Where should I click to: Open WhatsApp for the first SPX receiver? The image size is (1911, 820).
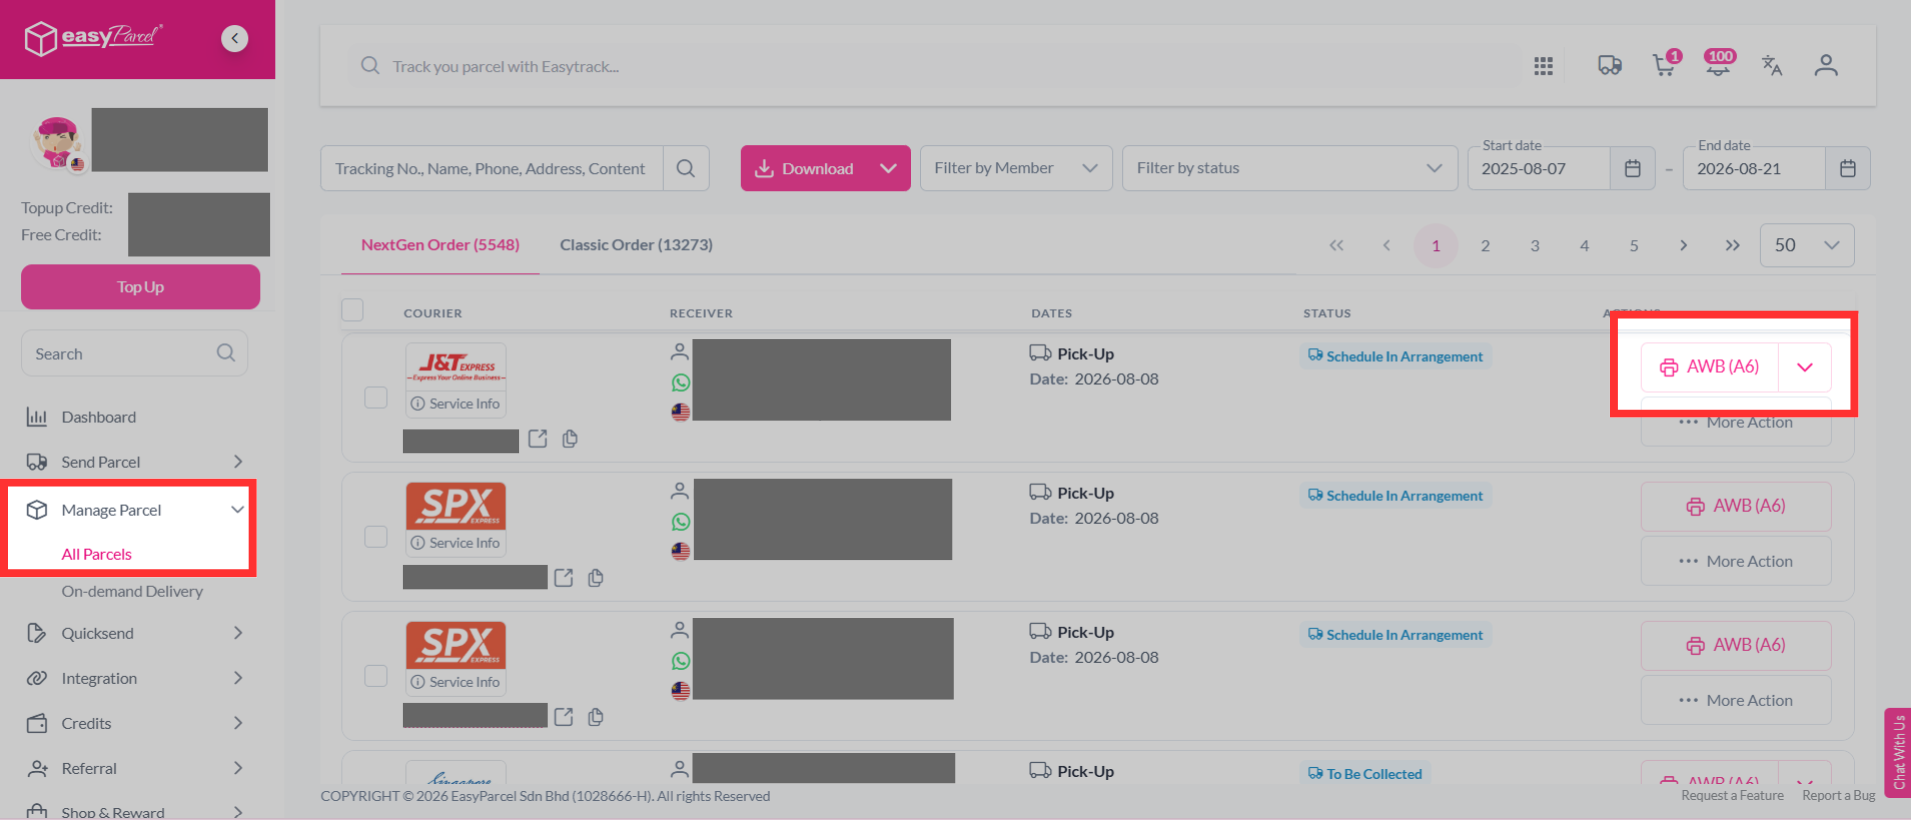pyautogui.click(x=681, y=522)
